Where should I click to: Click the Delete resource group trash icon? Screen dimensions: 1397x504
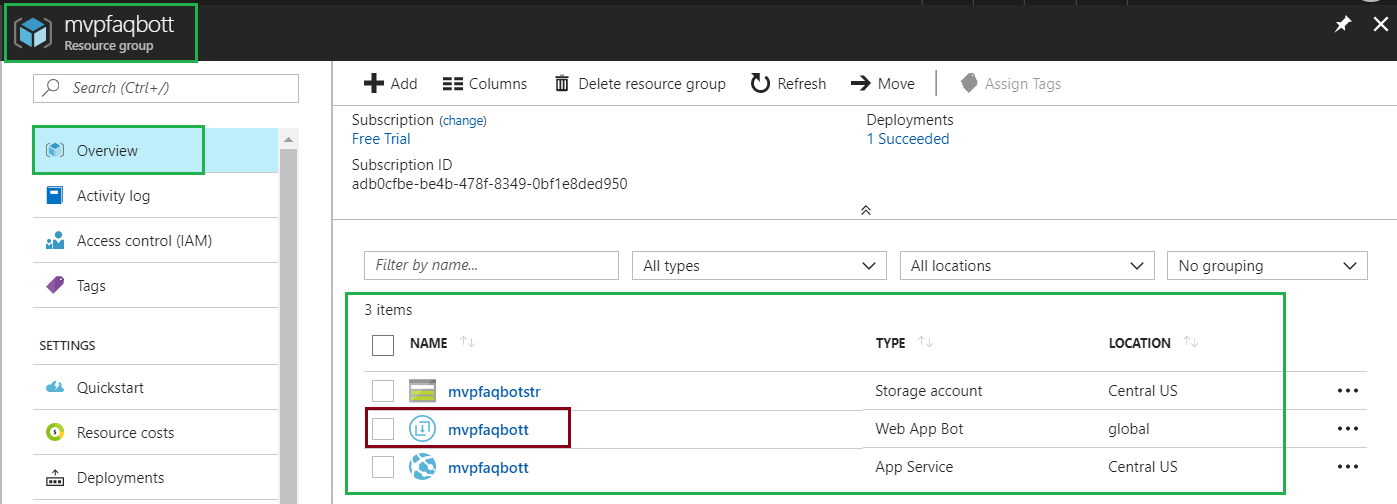562,84
